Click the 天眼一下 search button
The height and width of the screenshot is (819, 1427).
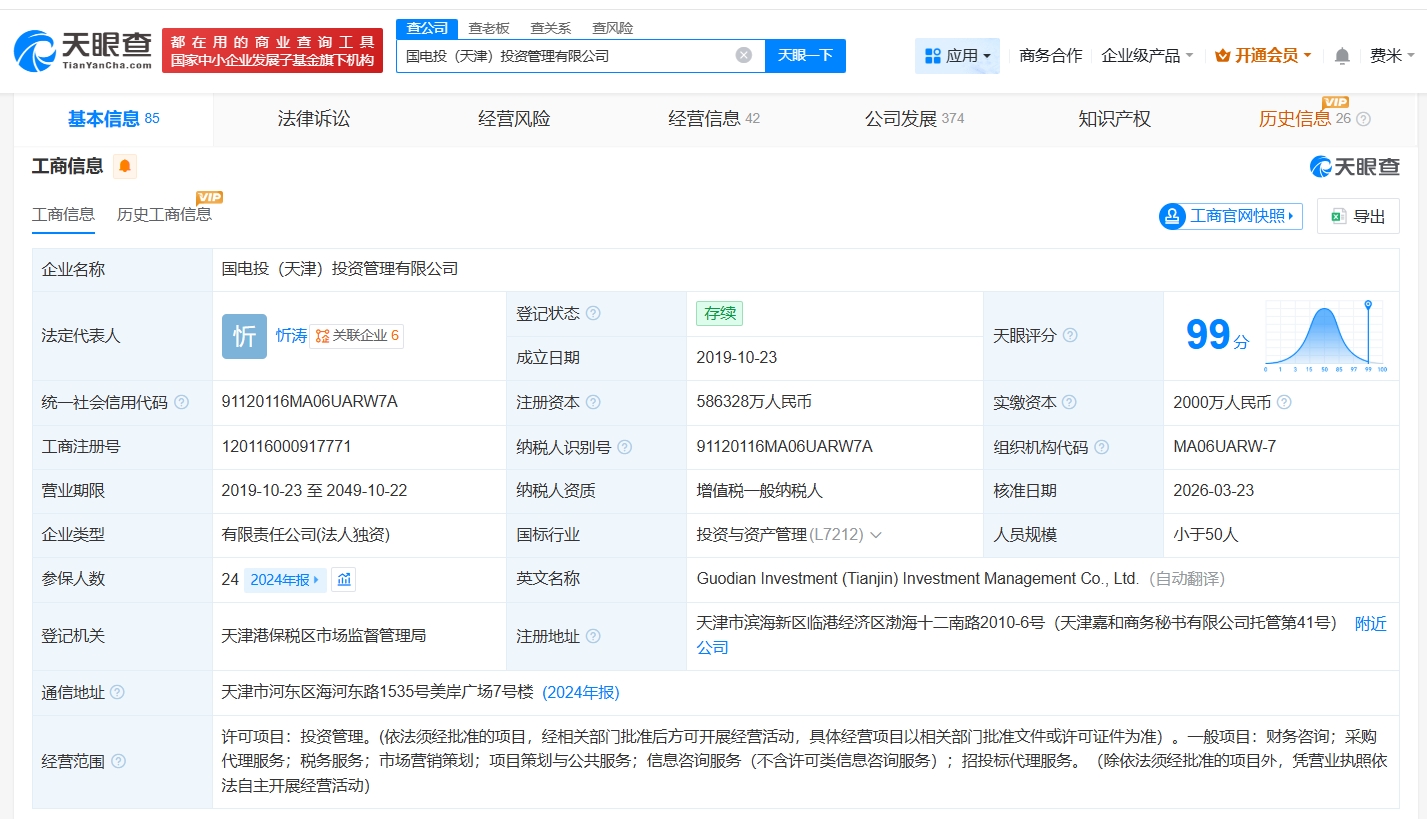[805, 56]
